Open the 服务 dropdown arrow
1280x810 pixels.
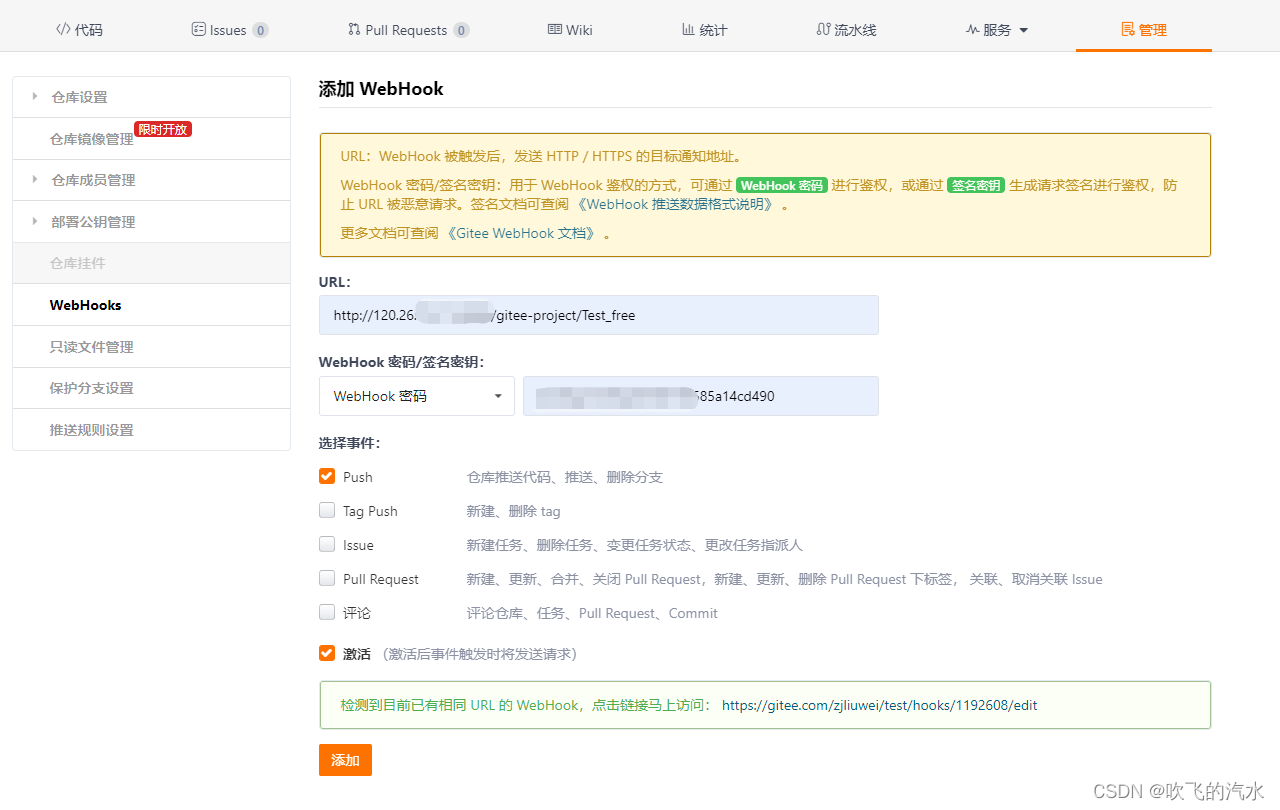(1023, 31)
